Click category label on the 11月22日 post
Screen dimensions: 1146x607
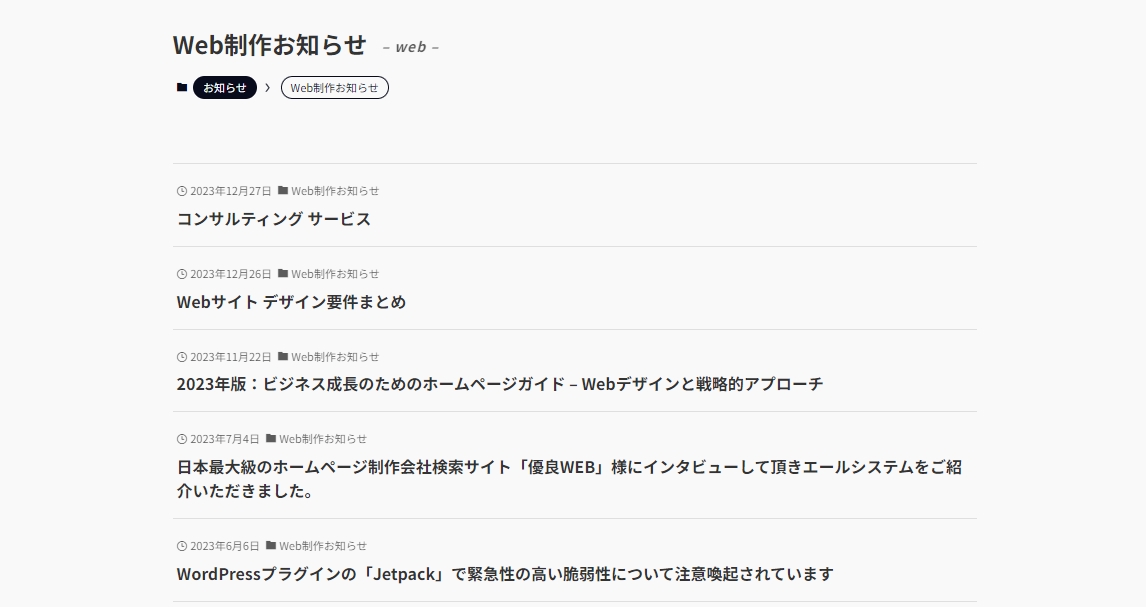pos(335,357)
